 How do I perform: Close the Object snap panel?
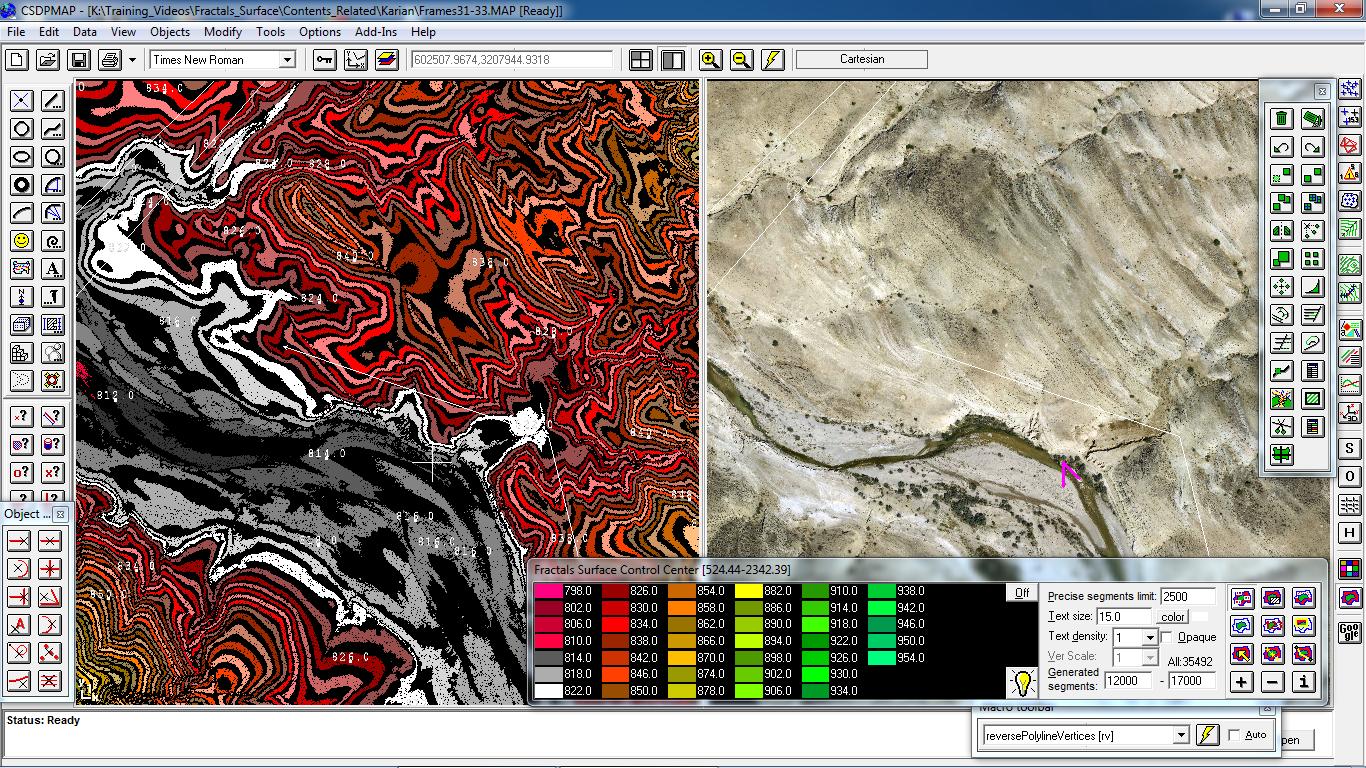[60, 514]
